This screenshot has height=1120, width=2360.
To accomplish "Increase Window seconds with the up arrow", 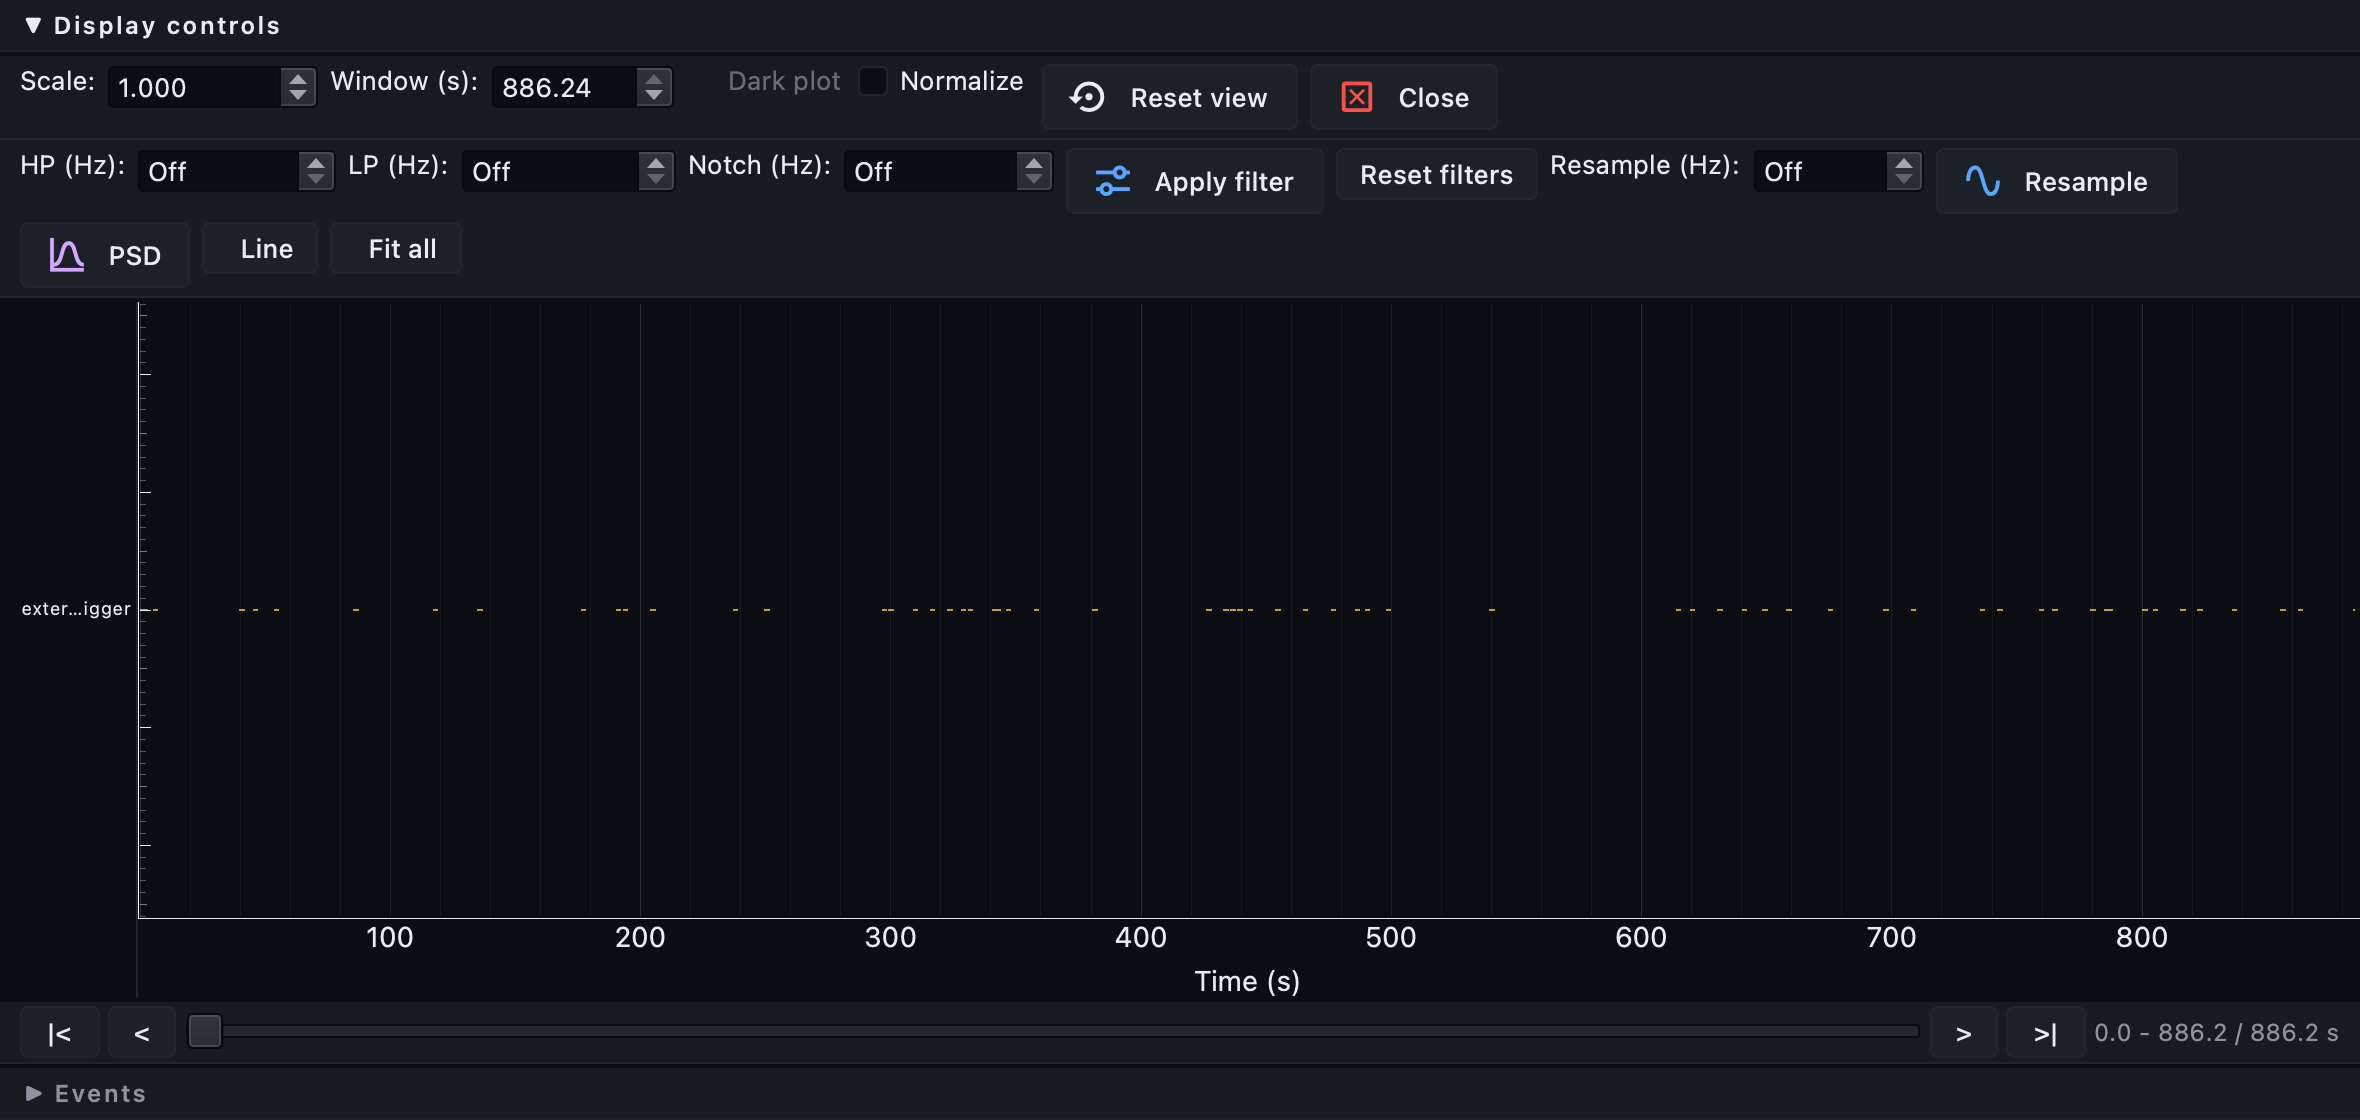I will [x=654, y=78].
